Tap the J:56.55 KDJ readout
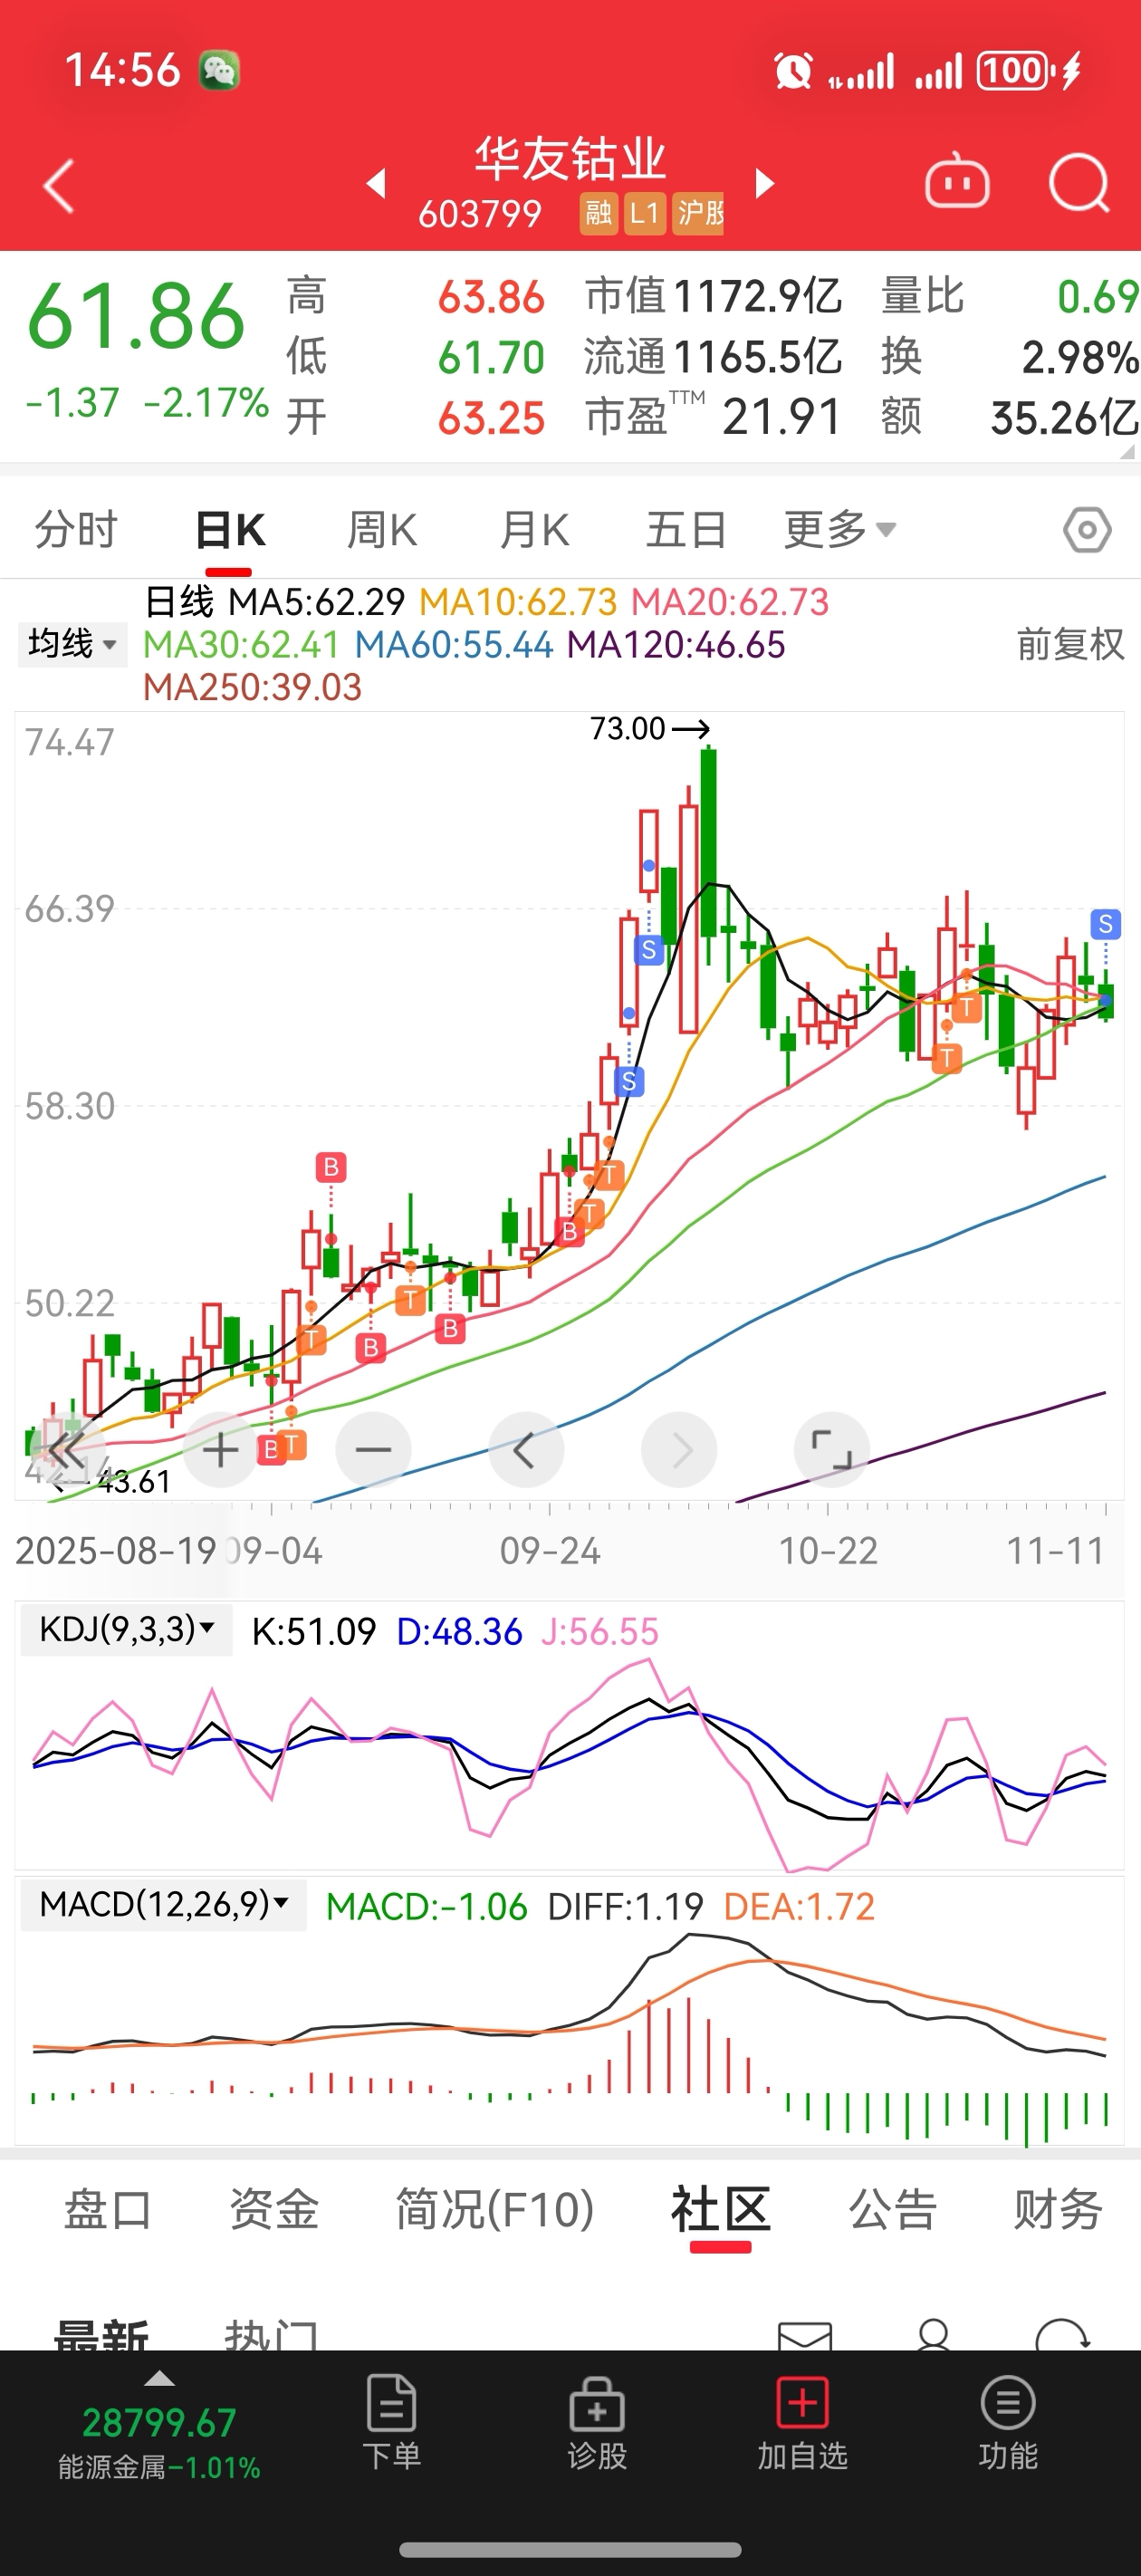Viewport: 1141px width, 2576px height. [600, 1631]
